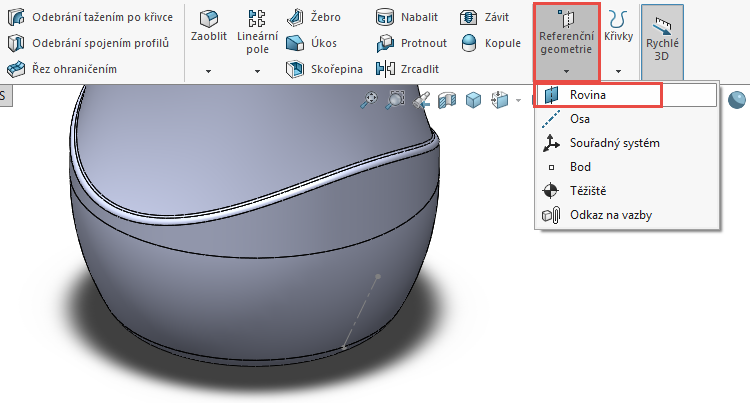
Task: Click the Zoom to Fit magnifier icon
Action: click(369, 100)
